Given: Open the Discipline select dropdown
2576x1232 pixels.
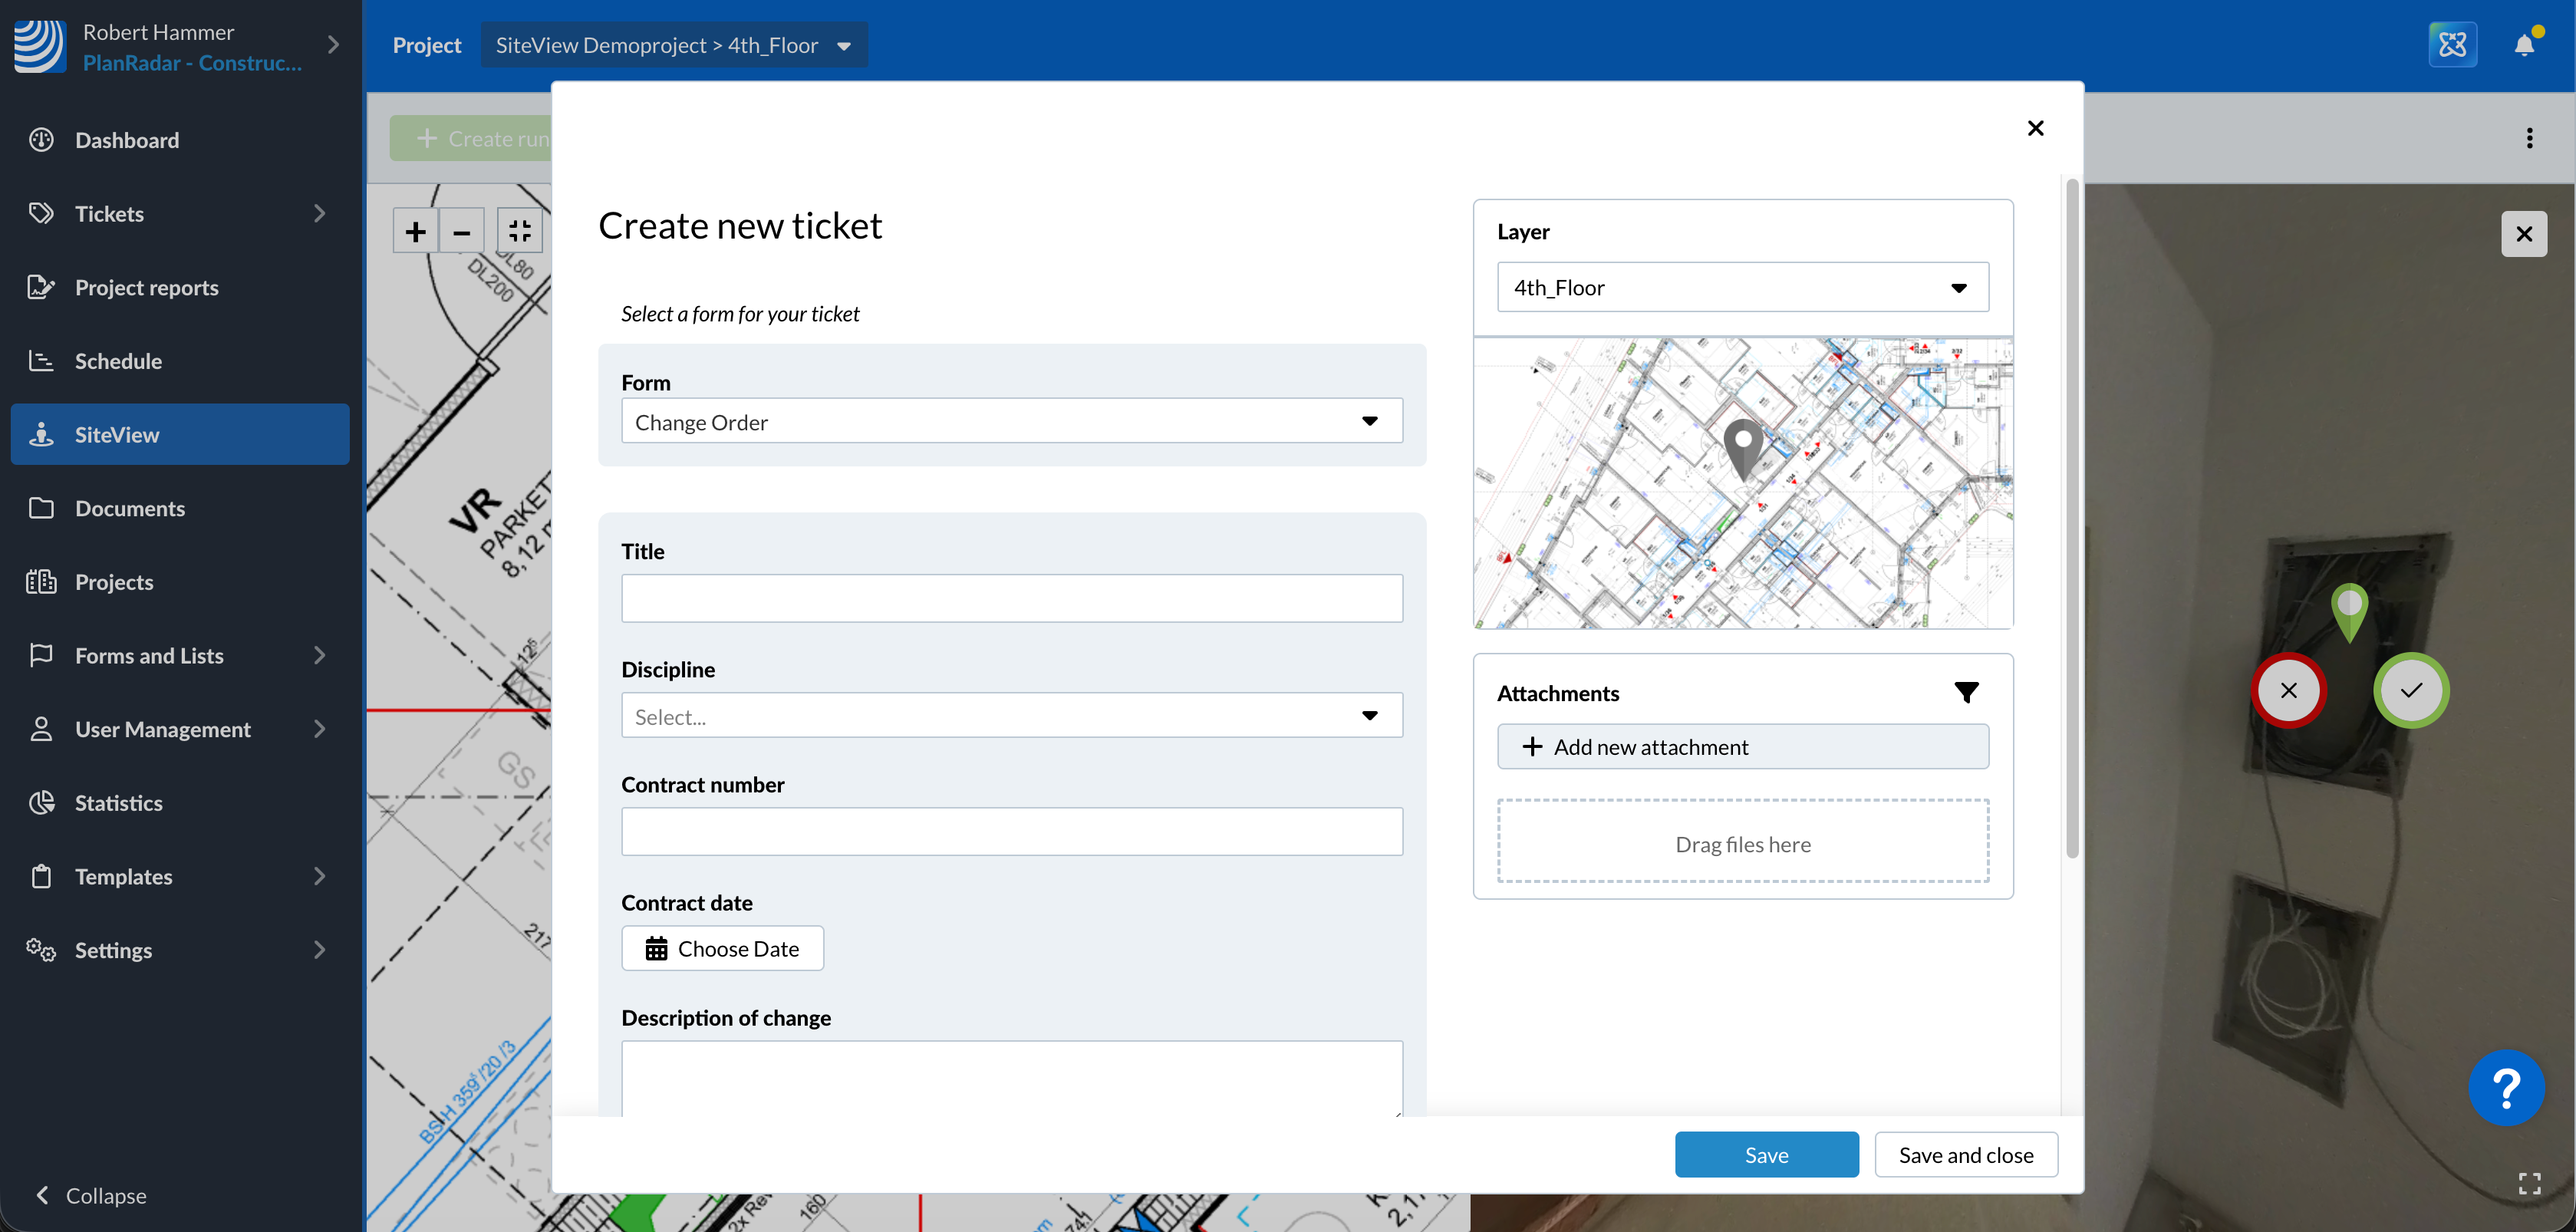Looking at the screenshot, I should point(1011,716).
